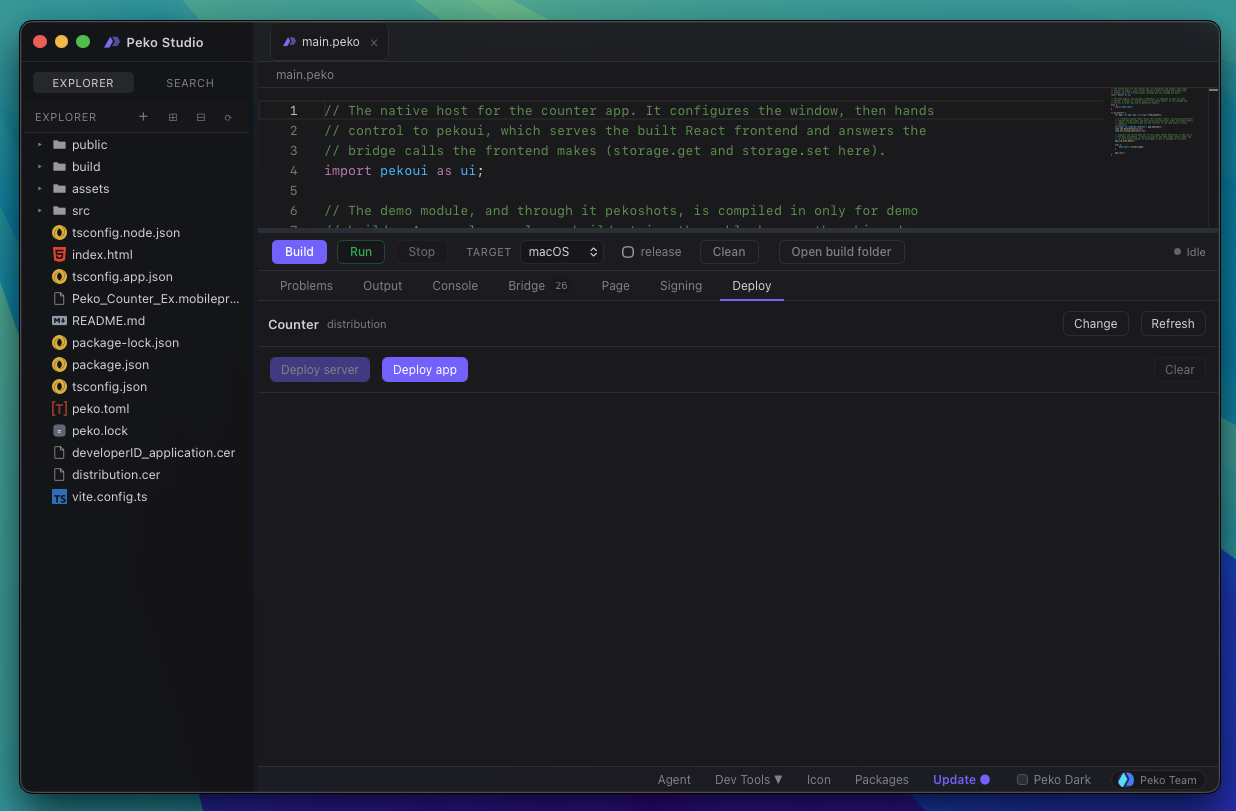1236x811 pixels.
Task: Click the lock icon beside peko.lock
Action: (x=59, y=431)
